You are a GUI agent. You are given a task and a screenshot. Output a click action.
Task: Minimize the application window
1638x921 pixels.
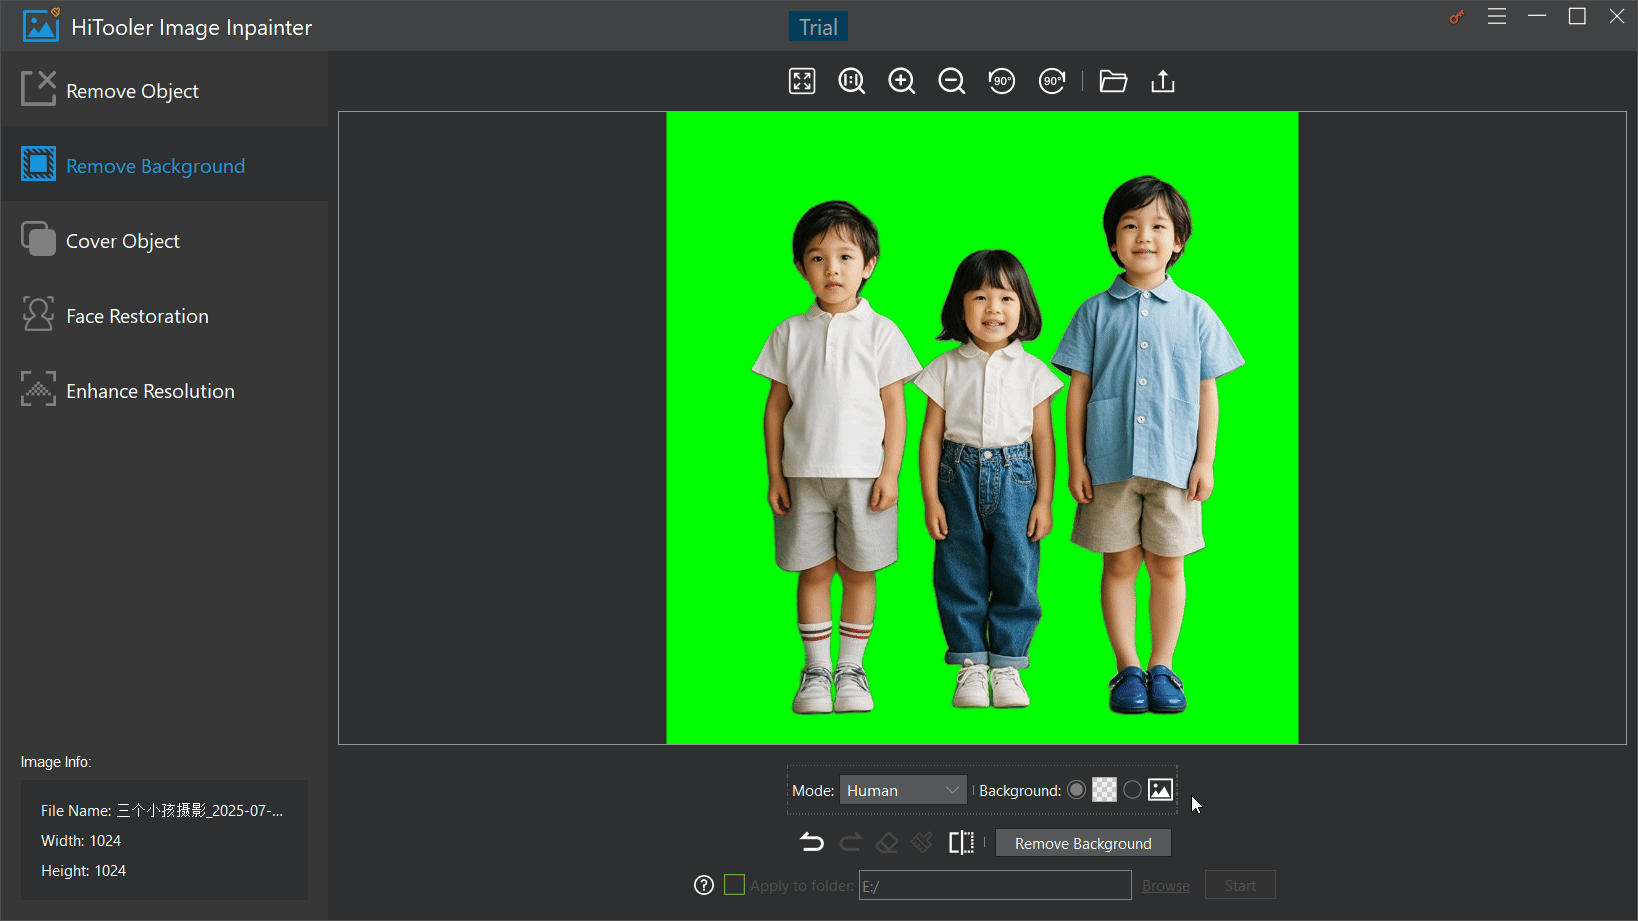1537,16
